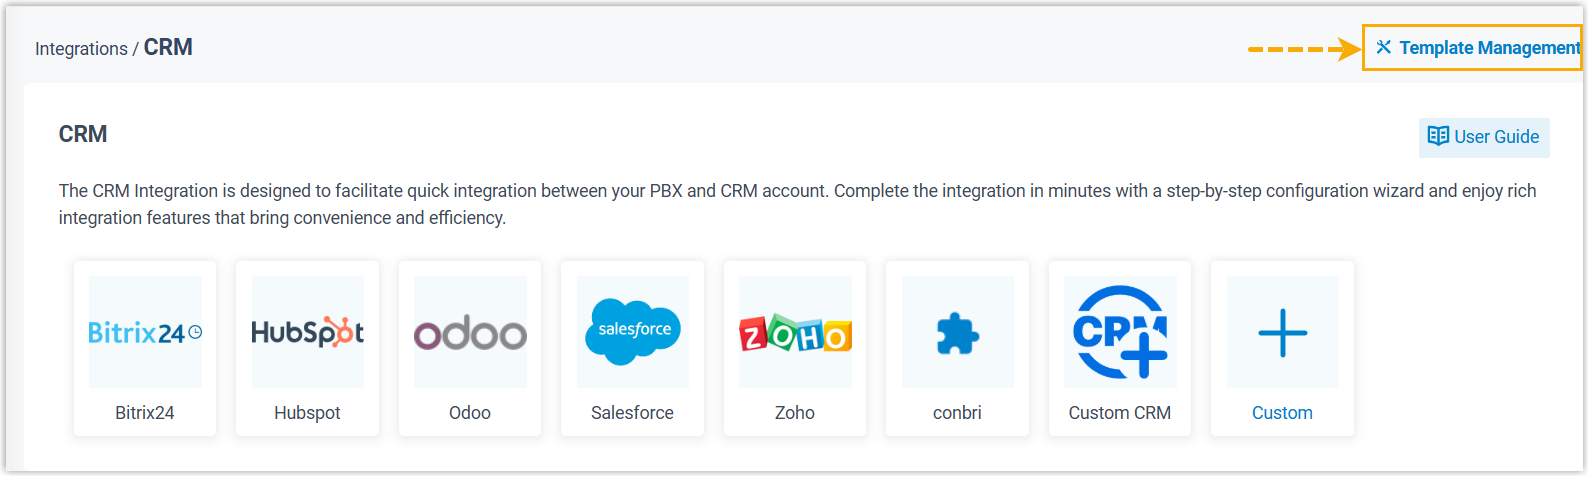1589x477 pixels.
Task: Click the User Guide book icon
Action: pos(1438,136)
